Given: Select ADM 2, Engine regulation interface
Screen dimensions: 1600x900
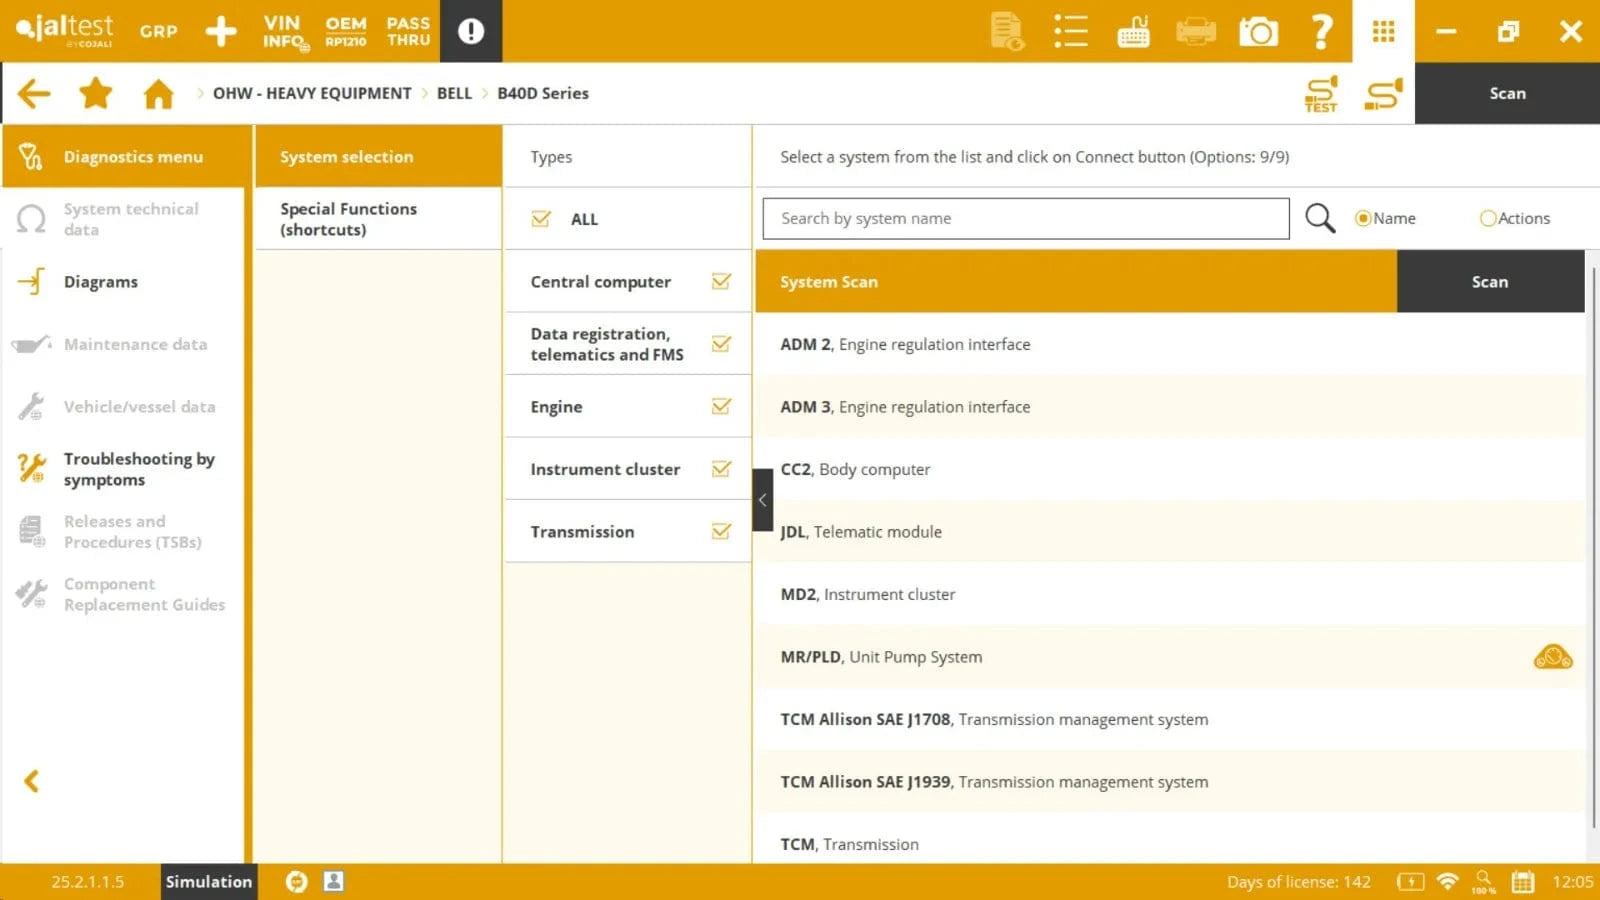Looking at the screenshot, I should [1170, 344].
